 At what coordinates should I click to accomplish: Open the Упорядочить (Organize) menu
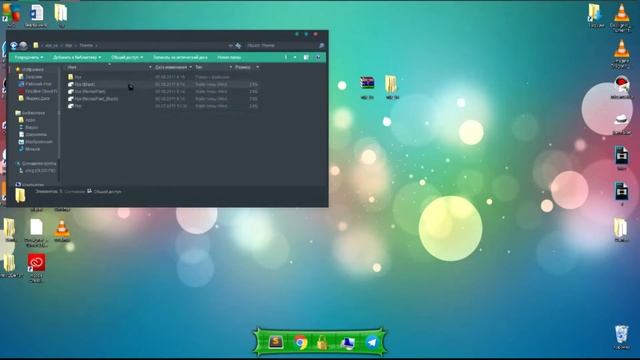(x=29, y=57)
